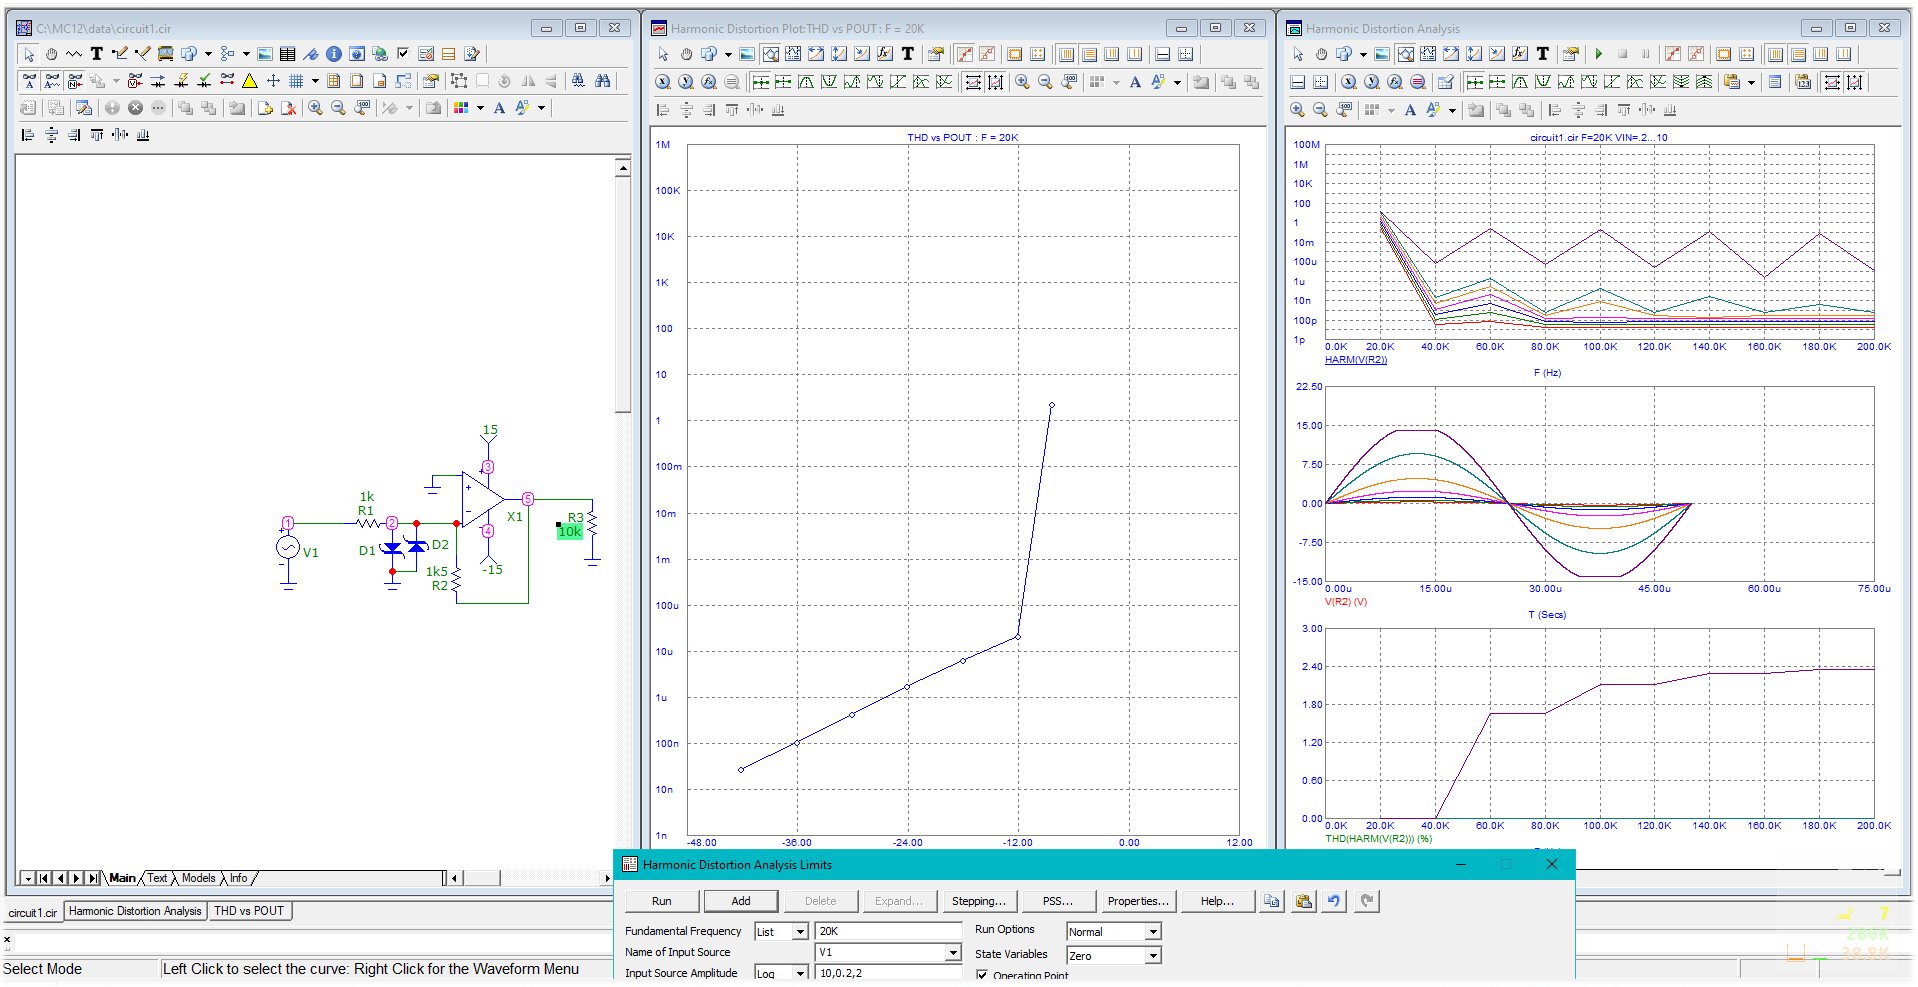This screenshot has height=987, width=1918.
Task: Toggle Scale mode icon in THD plot toolbar
Action: [770, 54]
